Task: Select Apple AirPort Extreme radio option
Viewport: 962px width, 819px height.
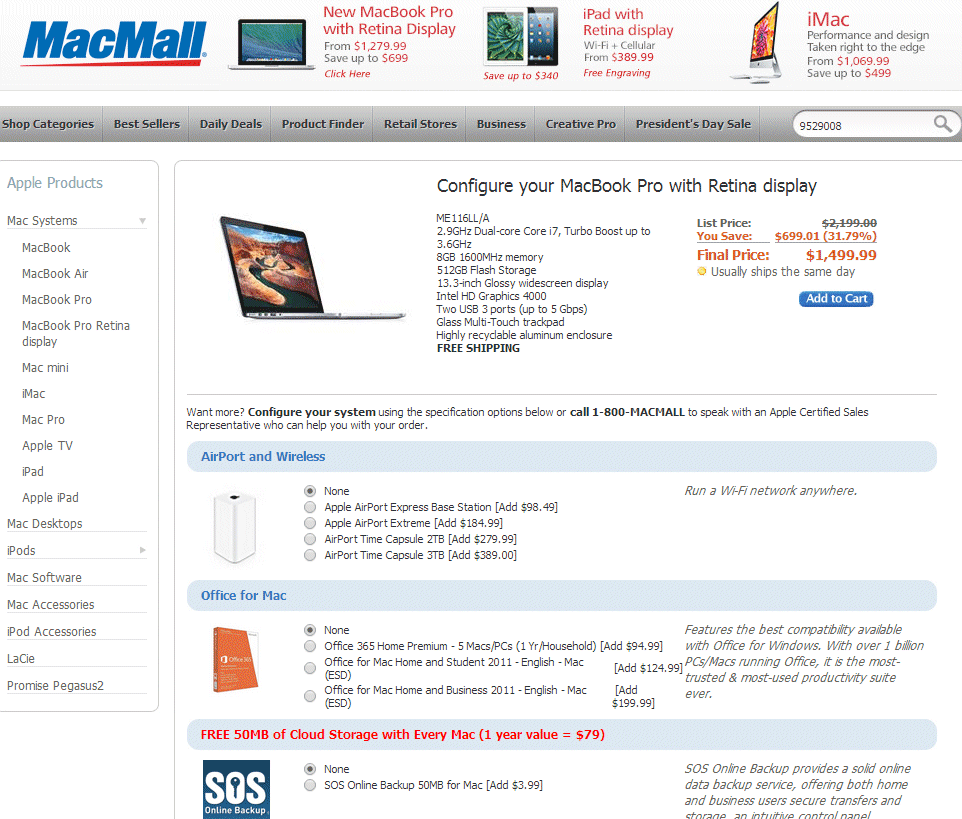Action: (310, 523)
